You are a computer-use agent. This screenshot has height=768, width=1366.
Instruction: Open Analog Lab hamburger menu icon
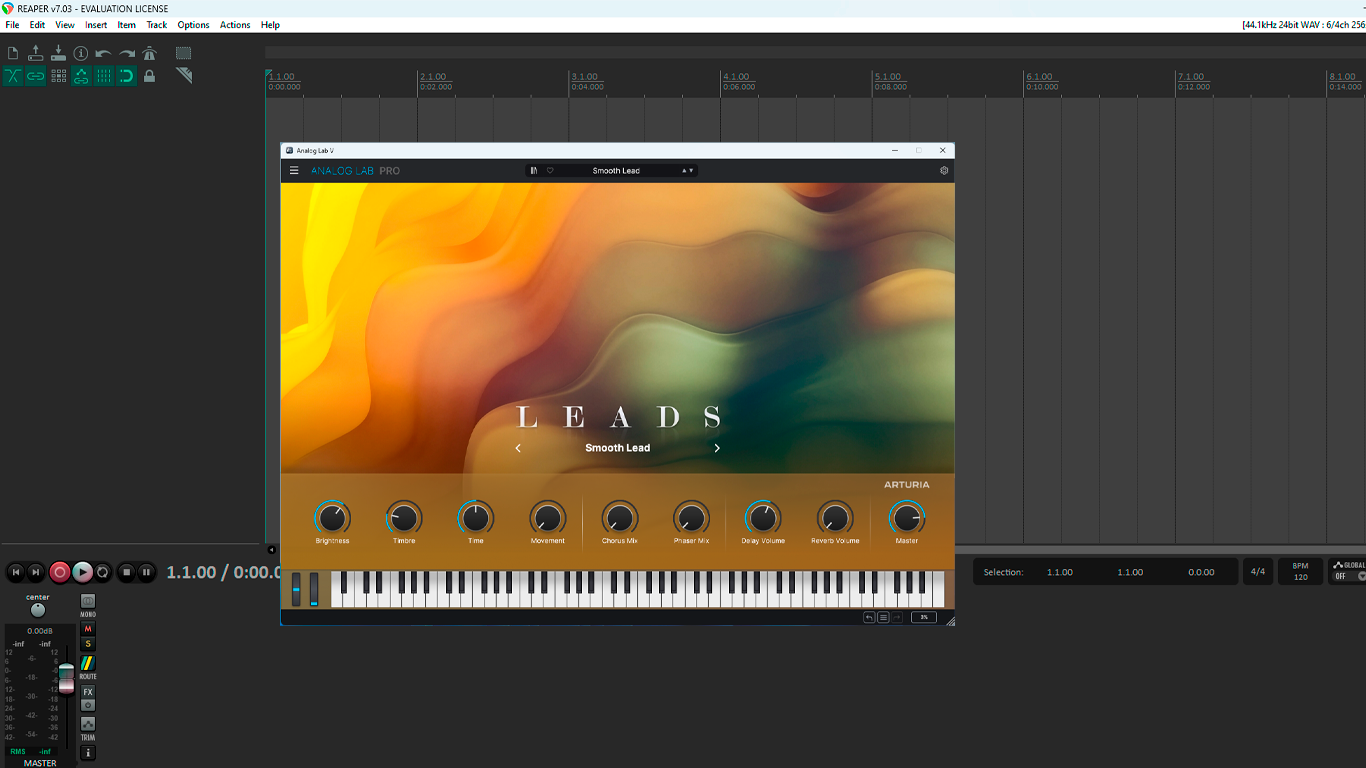294,171
